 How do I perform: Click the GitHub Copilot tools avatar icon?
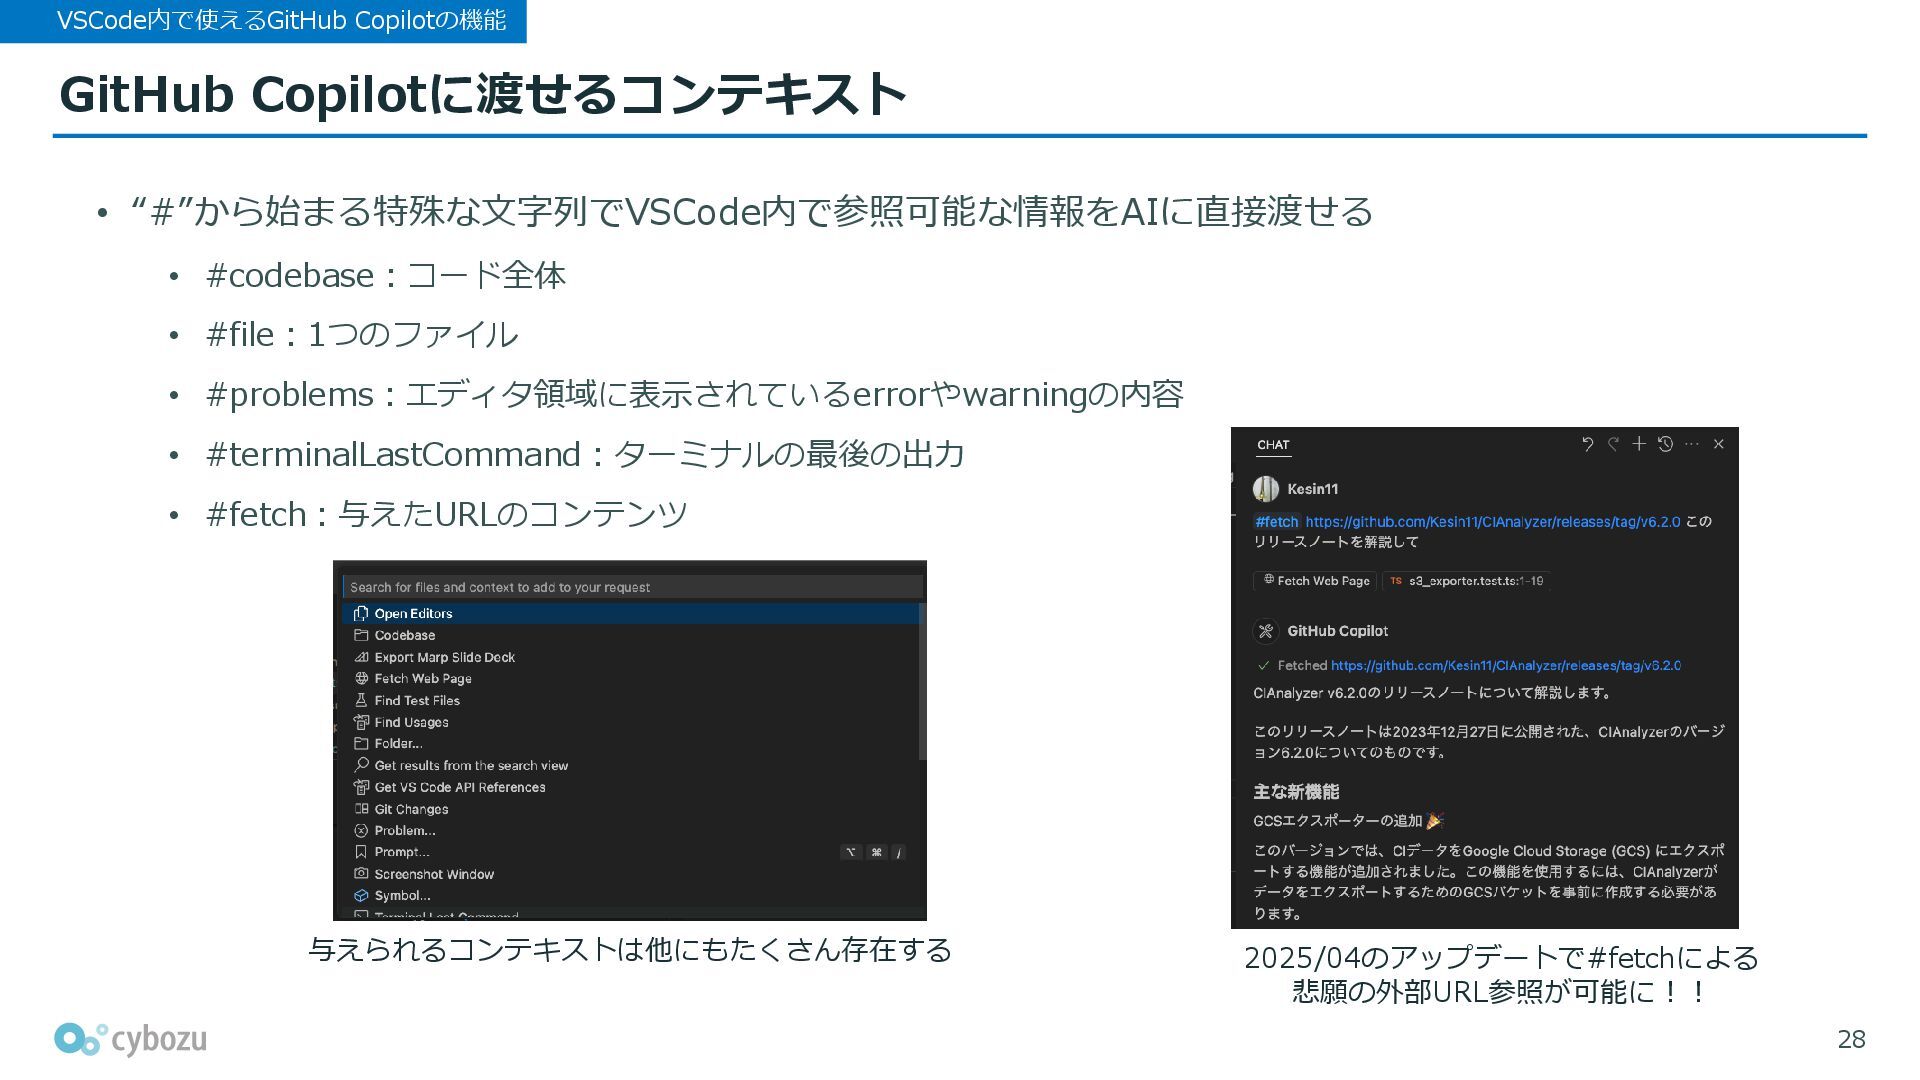(x=1266, y=631)
